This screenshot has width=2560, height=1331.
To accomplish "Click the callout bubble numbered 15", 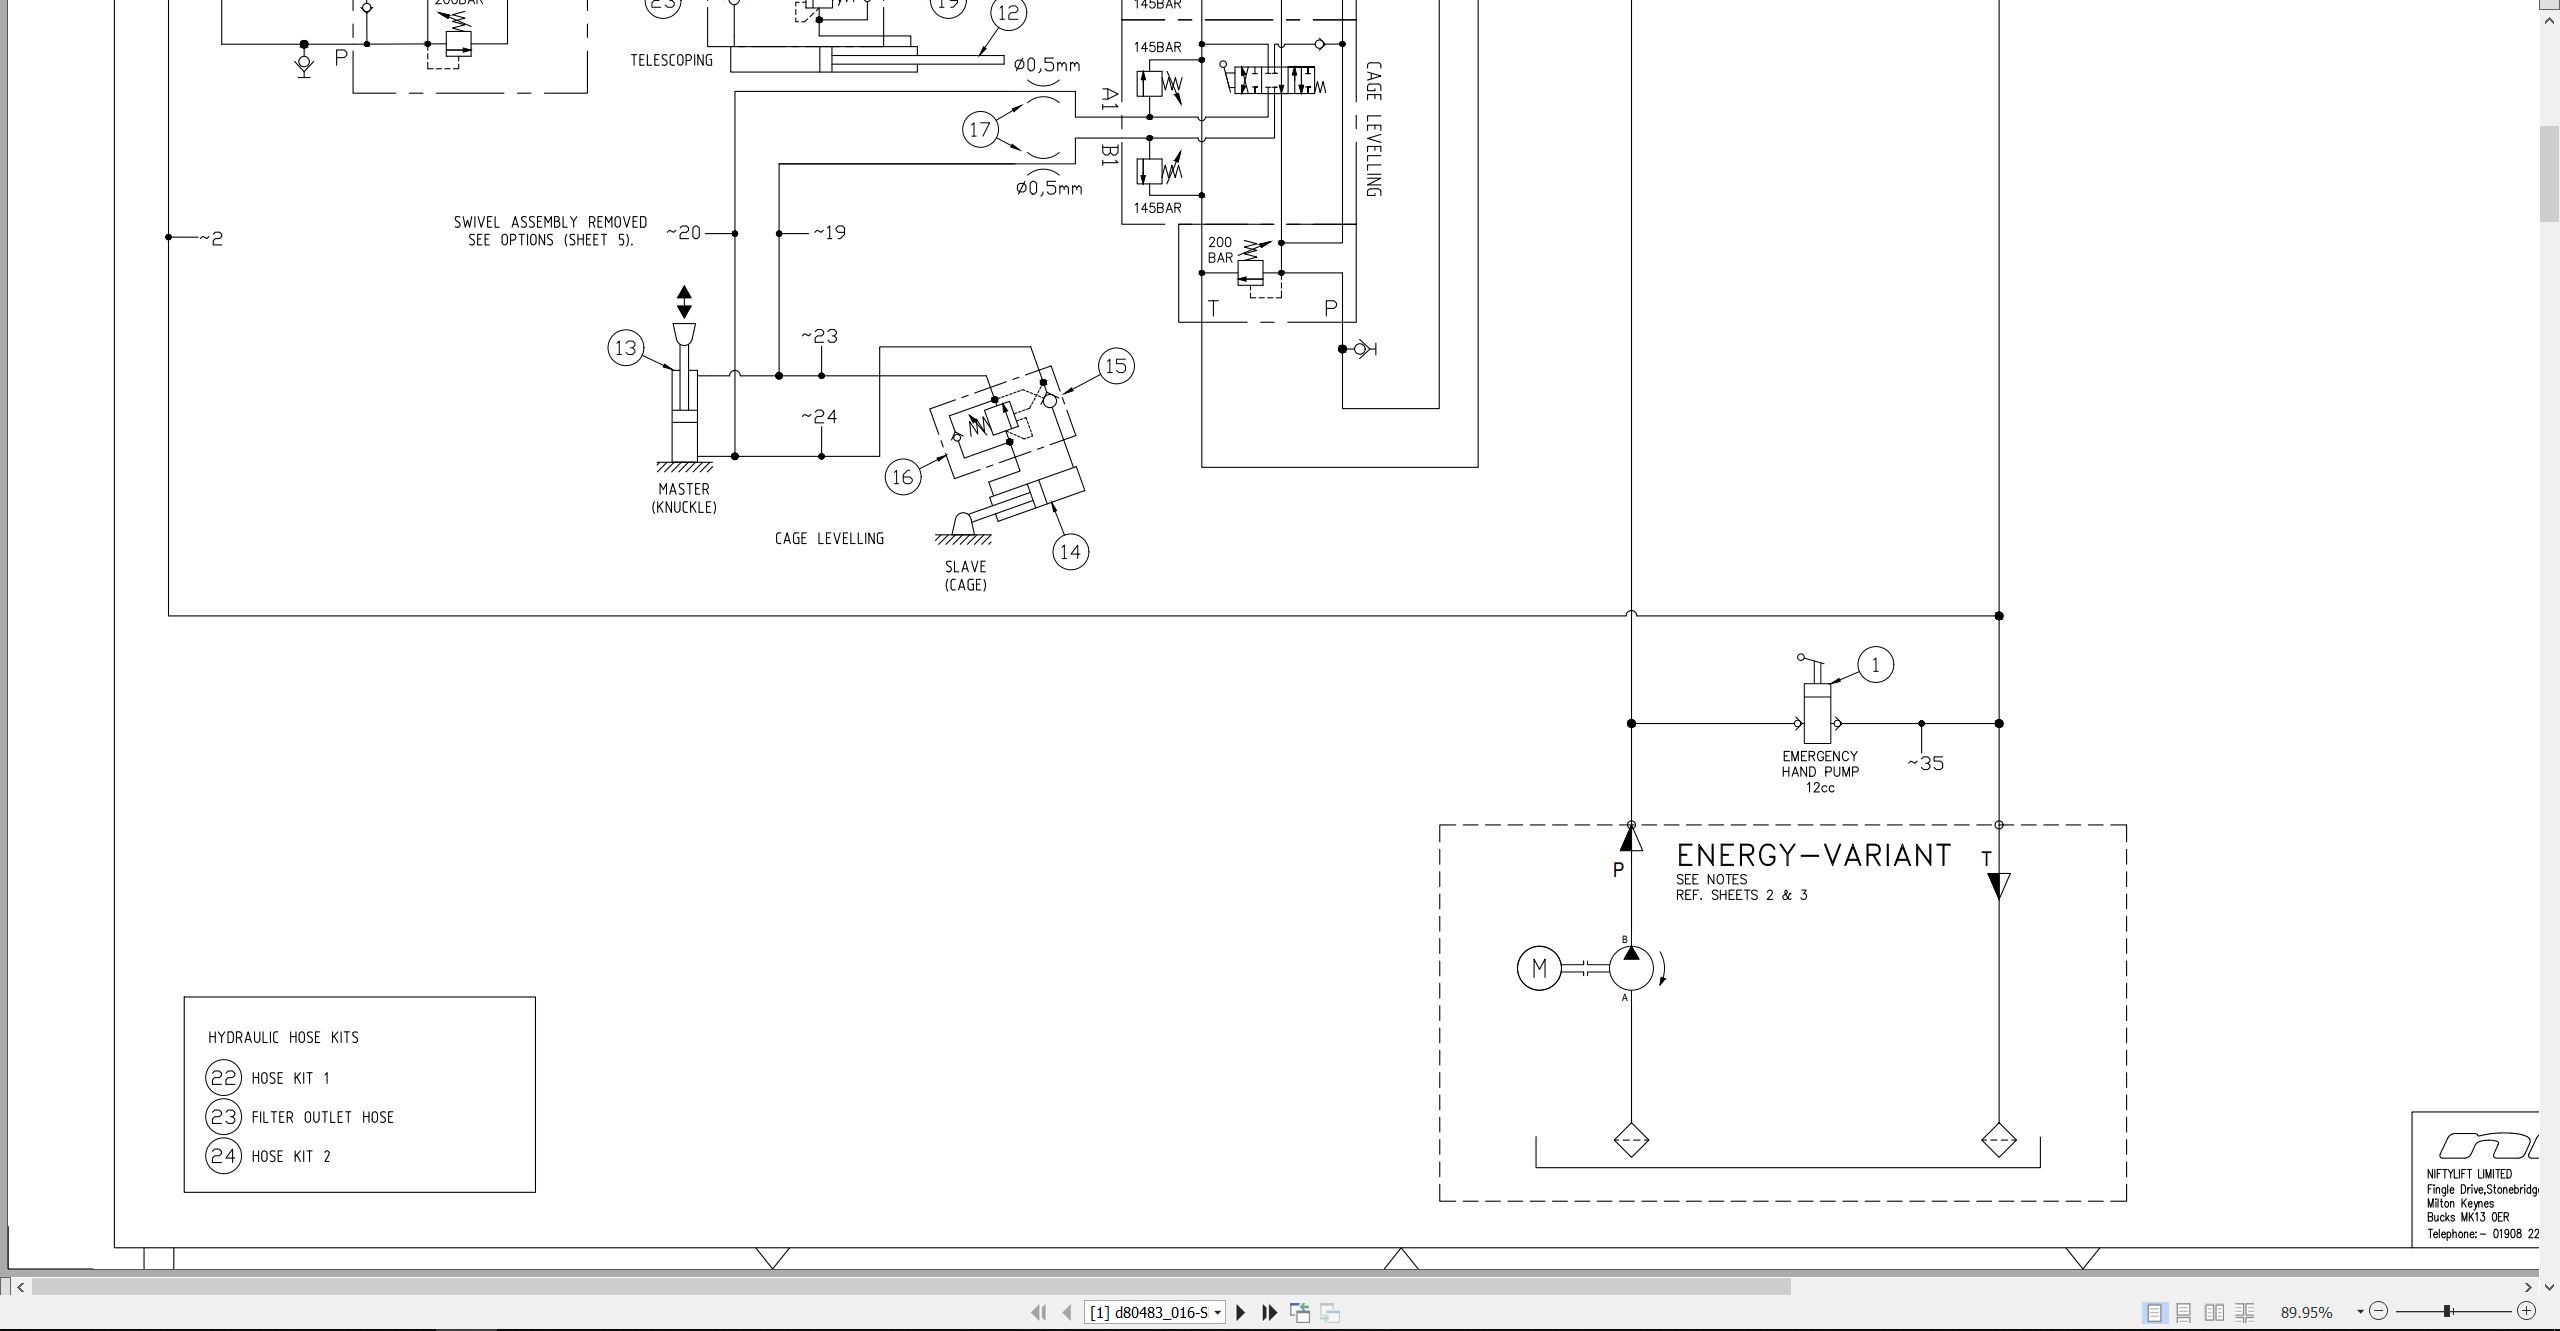I will click(1116, 366).
